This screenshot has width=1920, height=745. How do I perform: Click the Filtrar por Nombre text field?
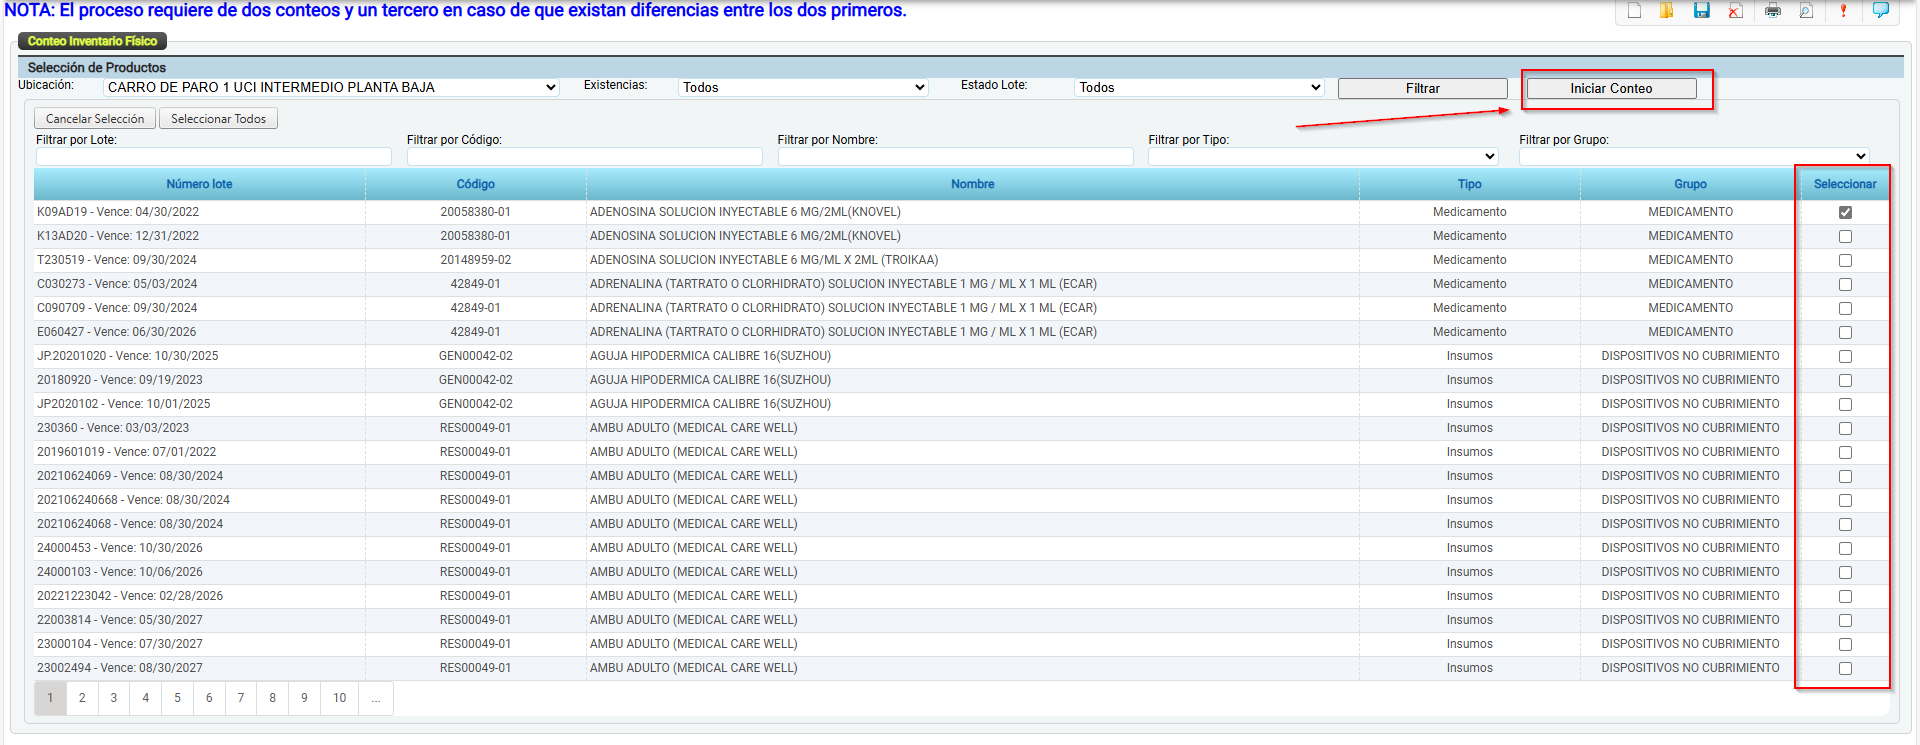(x=955, y=157)
